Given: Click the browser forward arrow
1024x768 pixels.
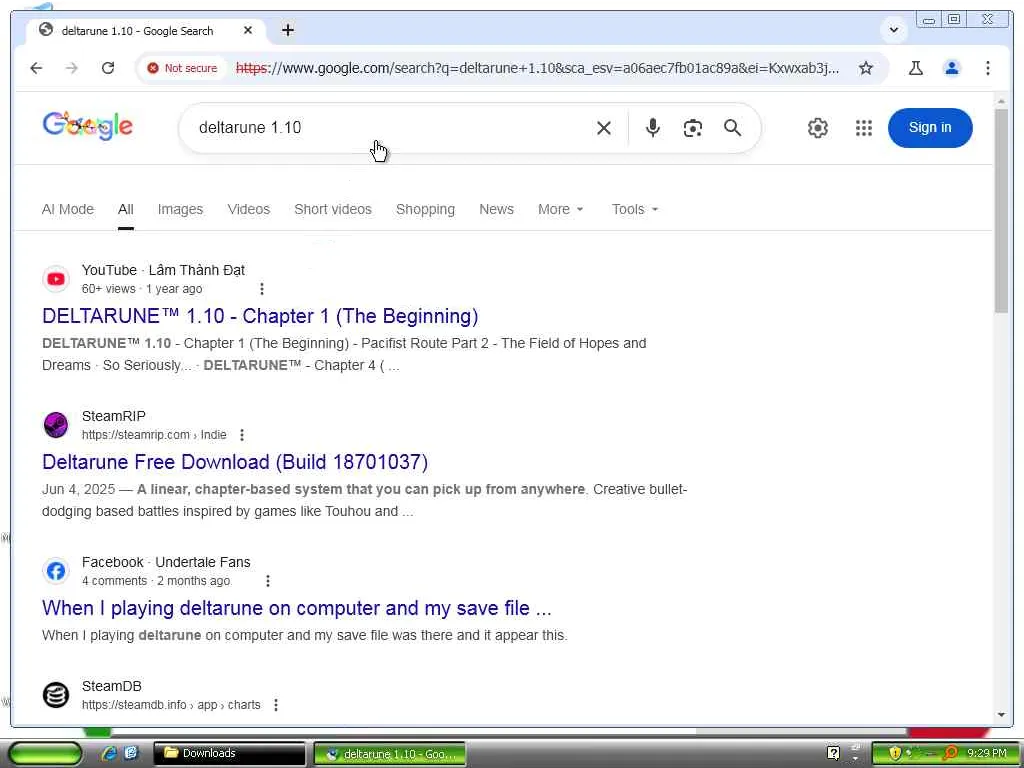Looking at the screenshot, I should 72,68.
